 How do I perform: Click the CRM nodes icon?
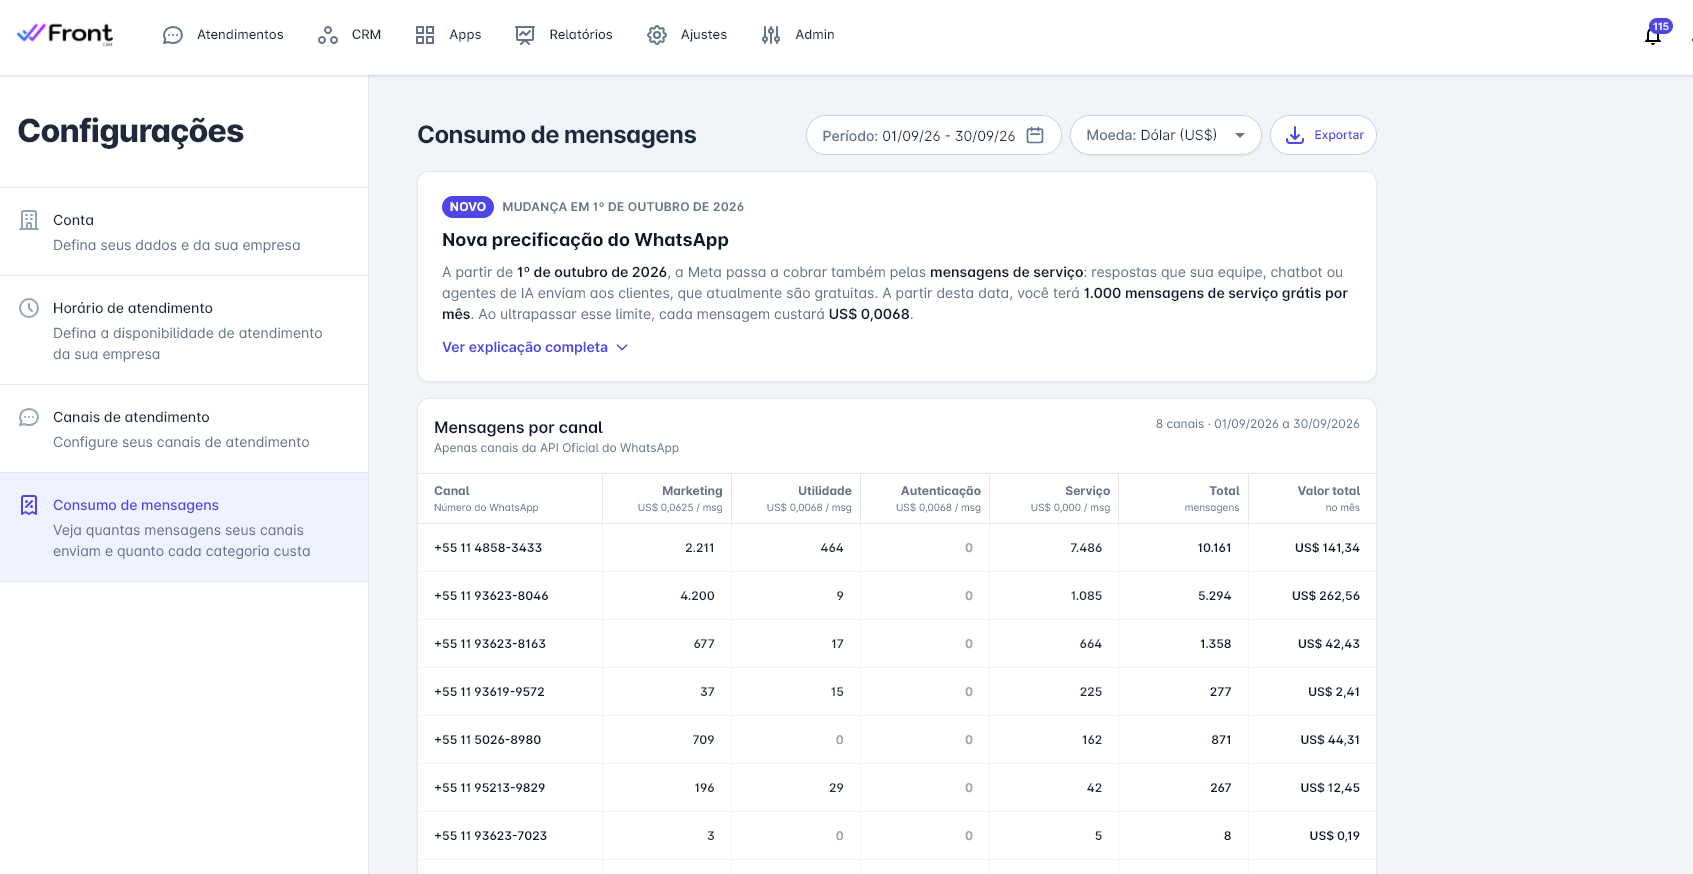327,35
